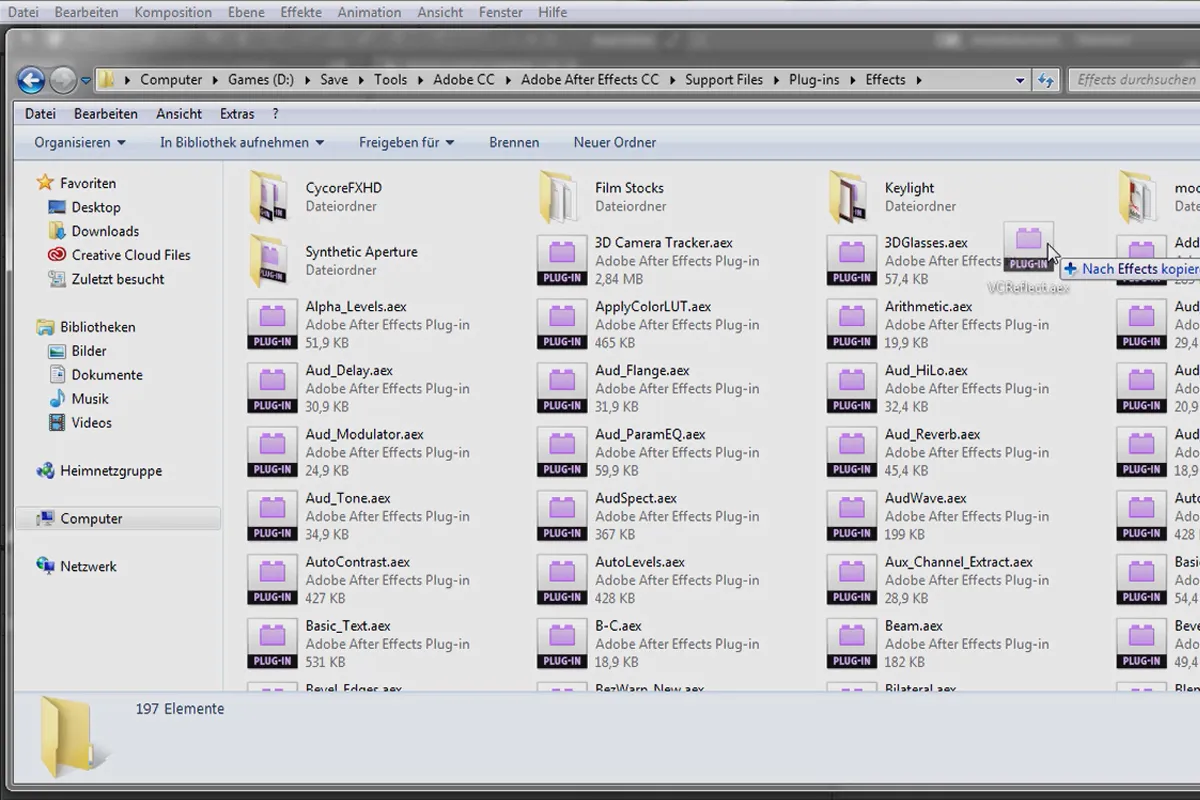
Task: Select the ApplyColorLUT.aex plug-in icon
Action: [x=562, y=325]
